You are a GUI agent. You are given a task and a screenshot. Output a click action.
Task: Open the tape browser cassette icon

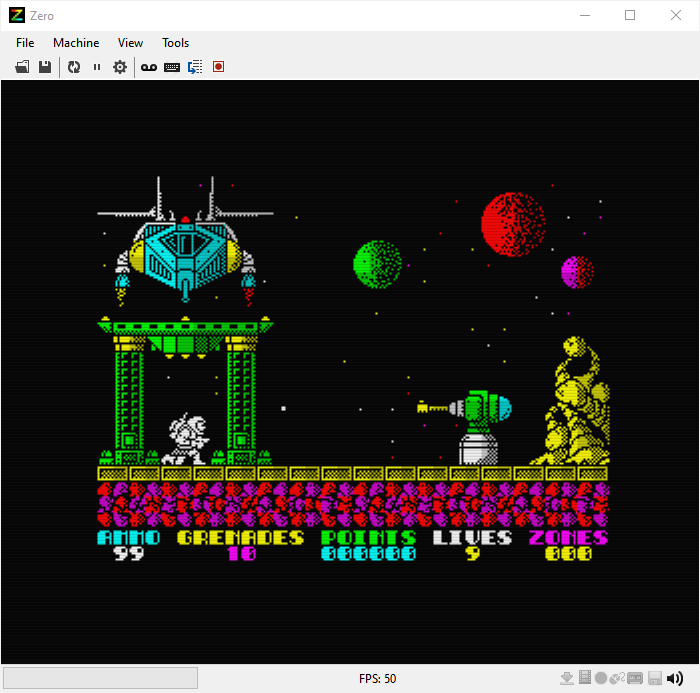coord(149,67)
